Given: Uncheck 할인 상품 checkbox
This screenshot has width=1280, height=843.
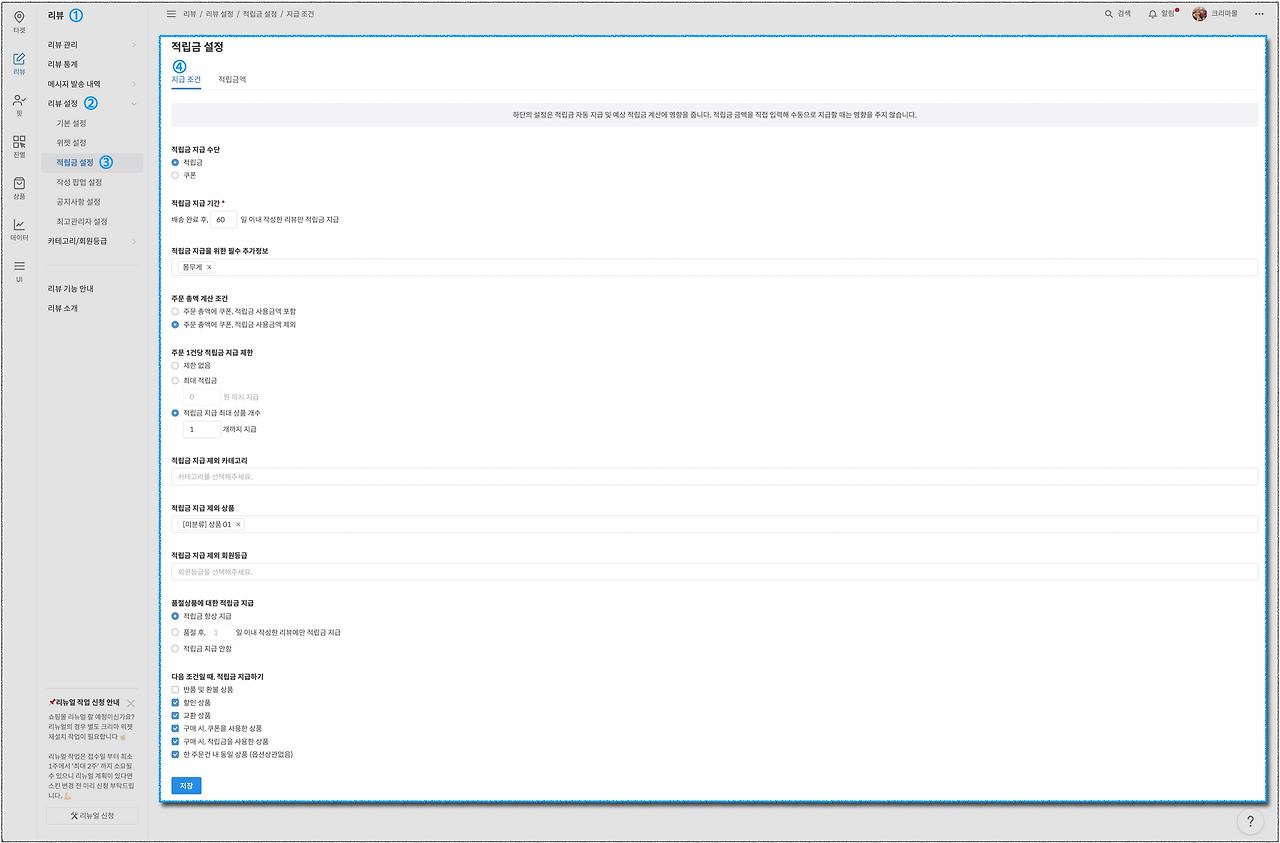Looking at the screenshot, I should click(175, 703).
